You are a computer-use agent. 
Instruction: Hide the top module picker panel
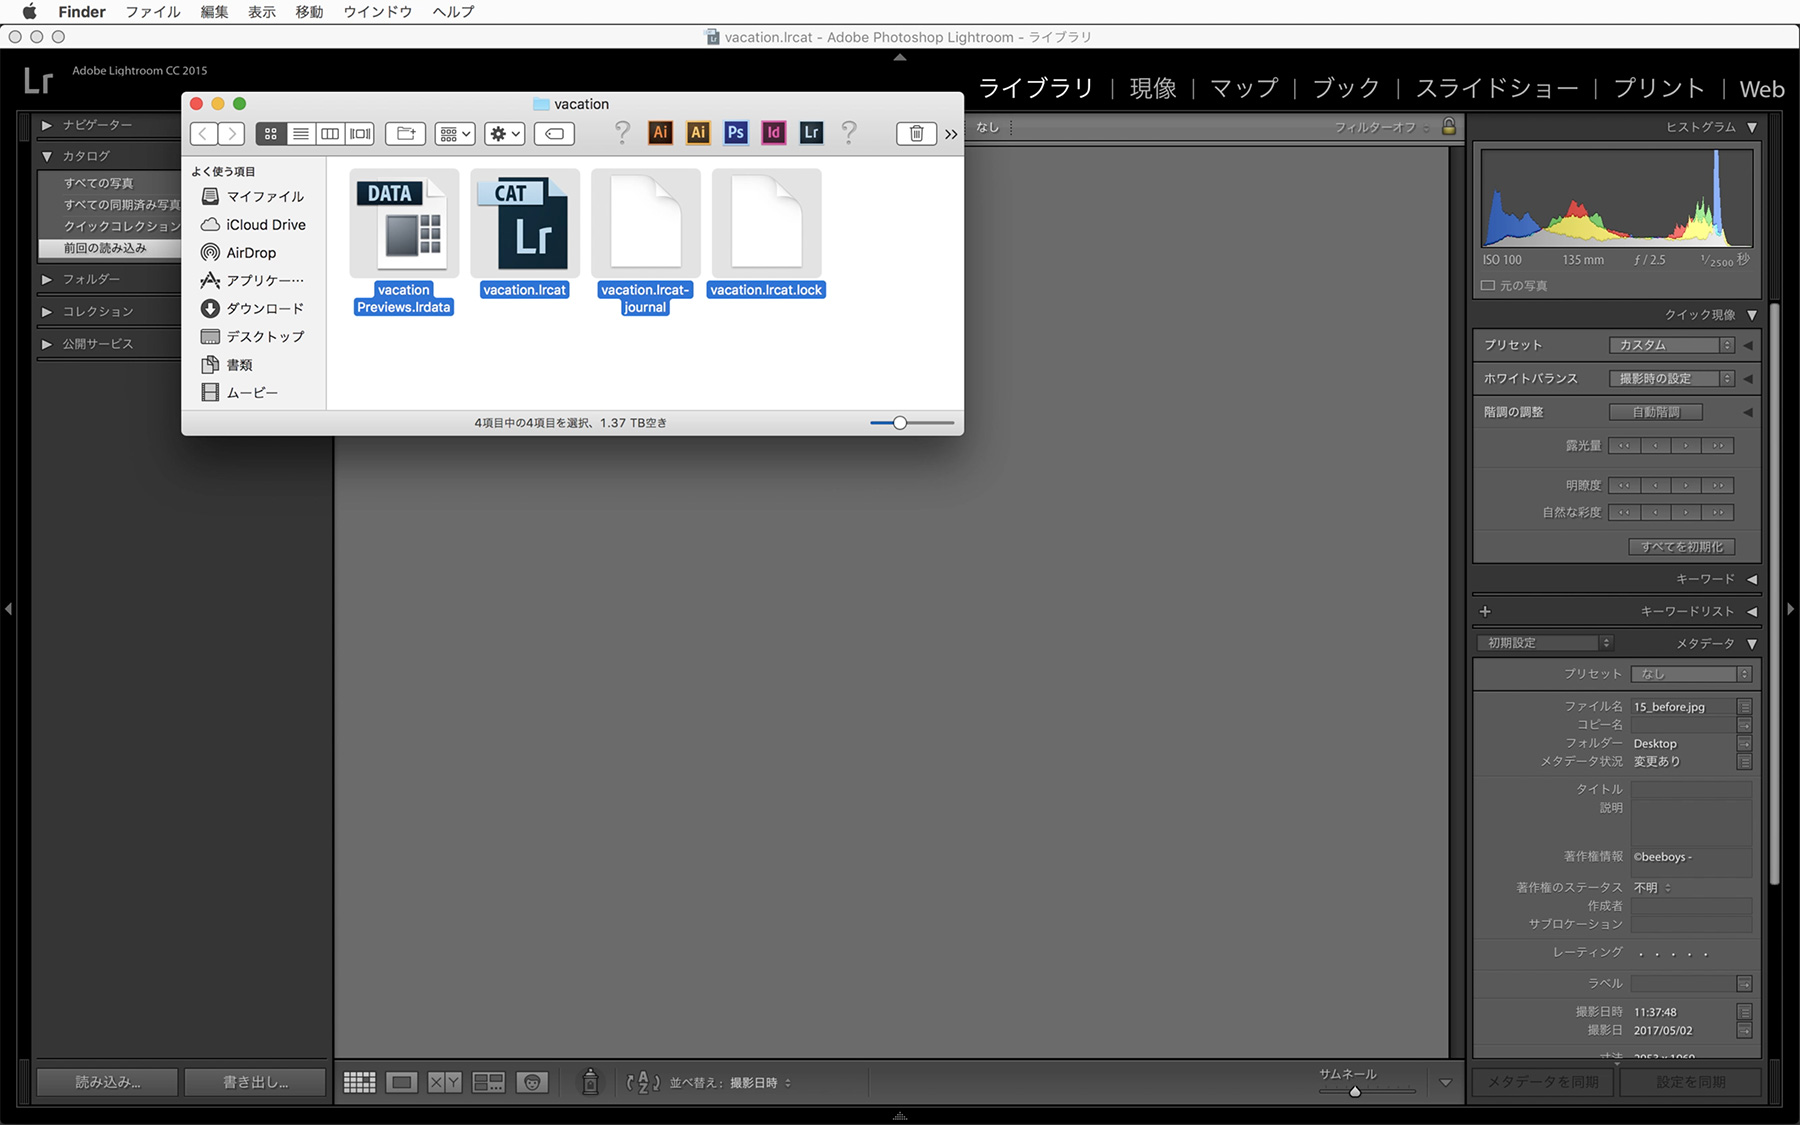coord(900,57)
